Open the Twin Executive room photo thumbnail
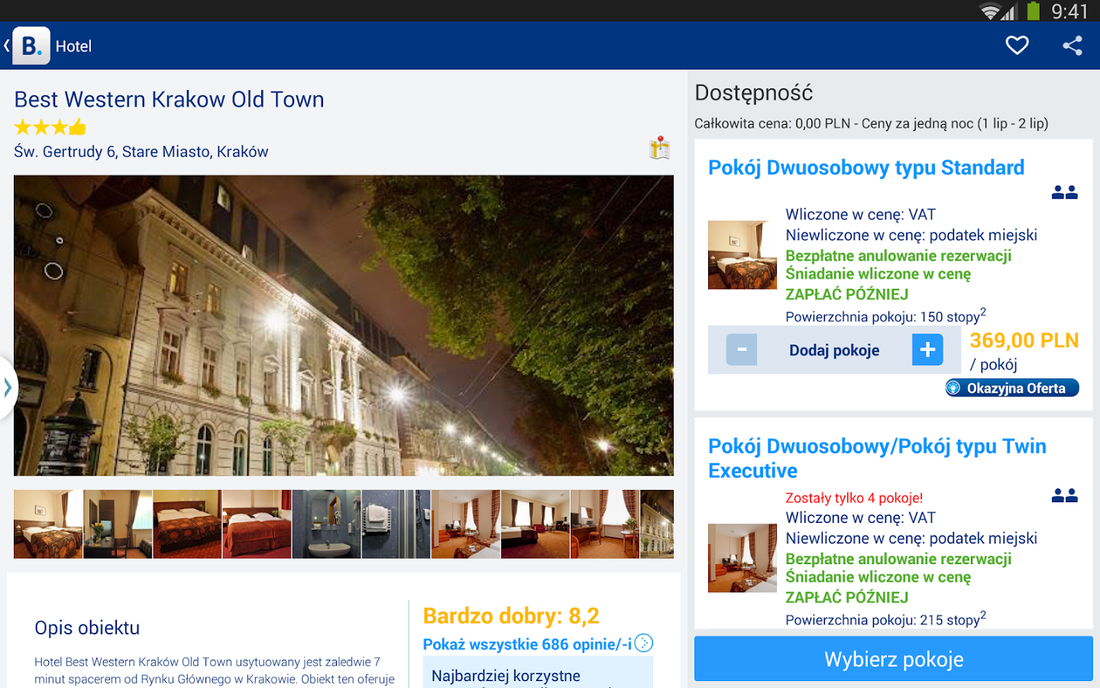 point(742,558)
